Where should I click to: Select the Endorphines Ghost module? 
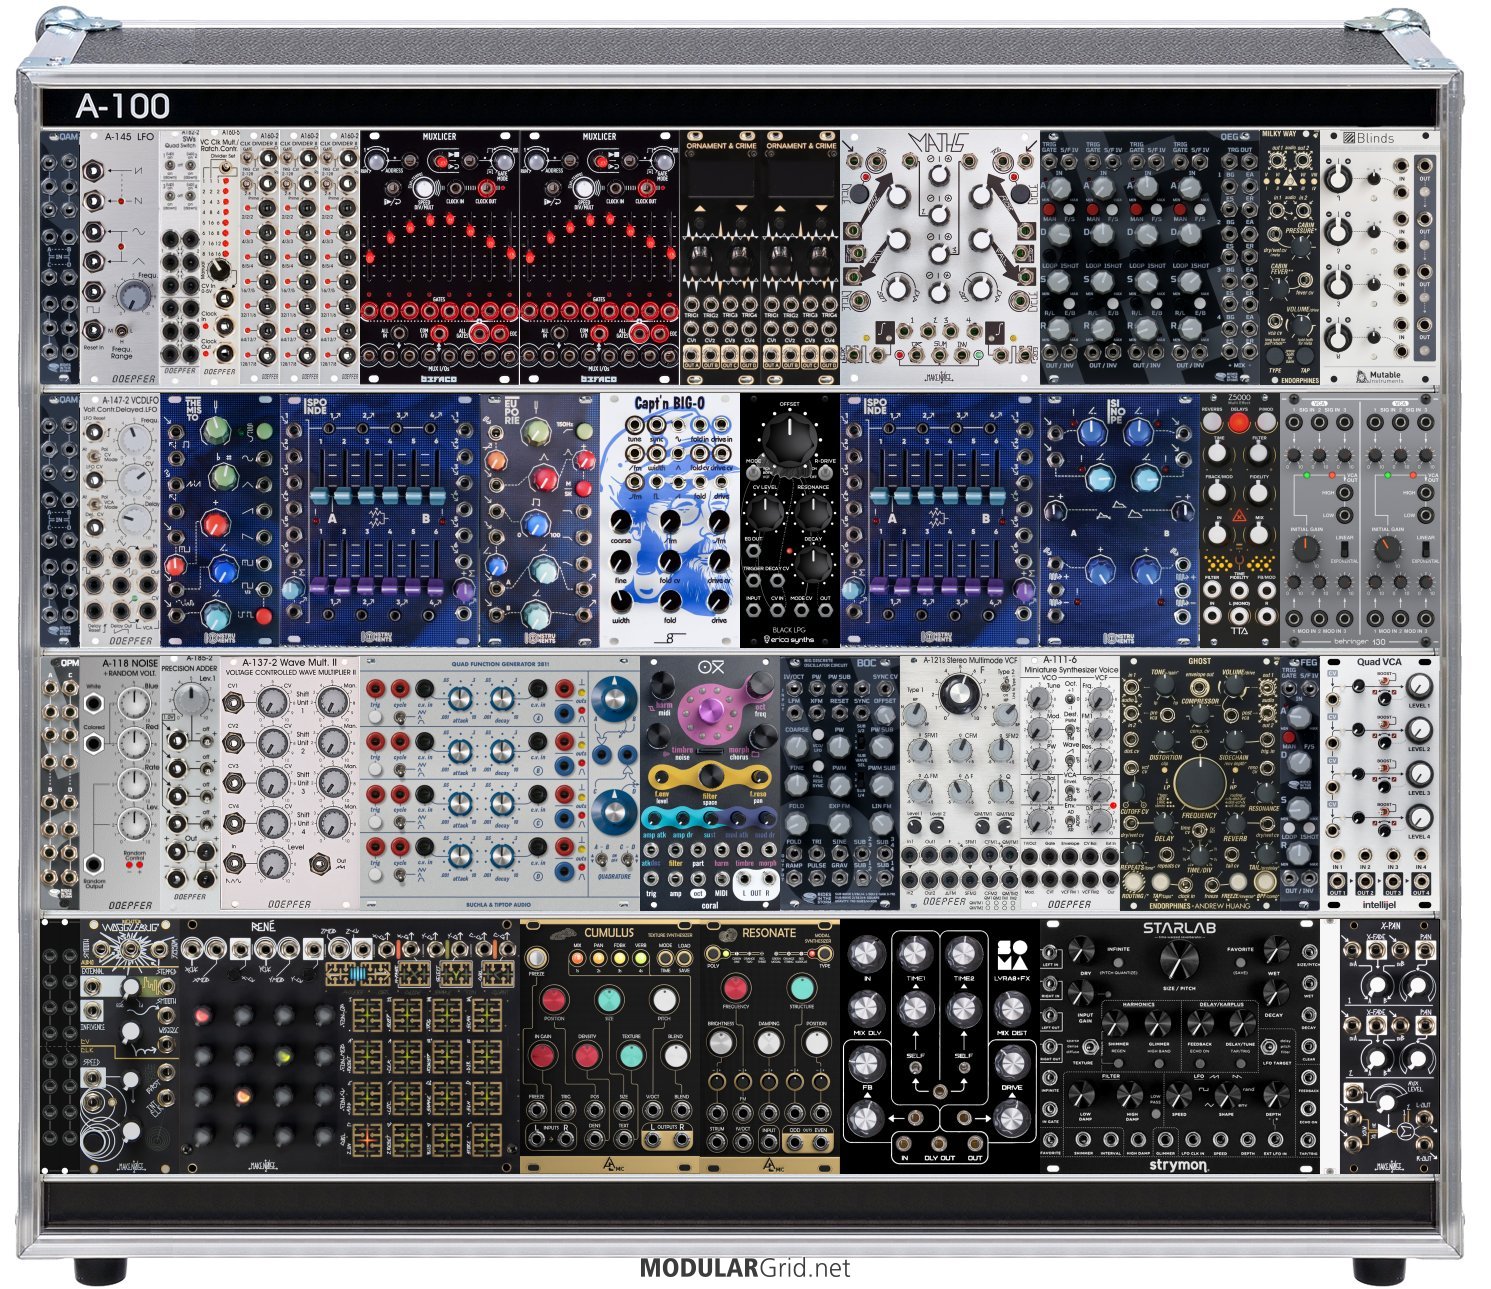[1200, 783]
